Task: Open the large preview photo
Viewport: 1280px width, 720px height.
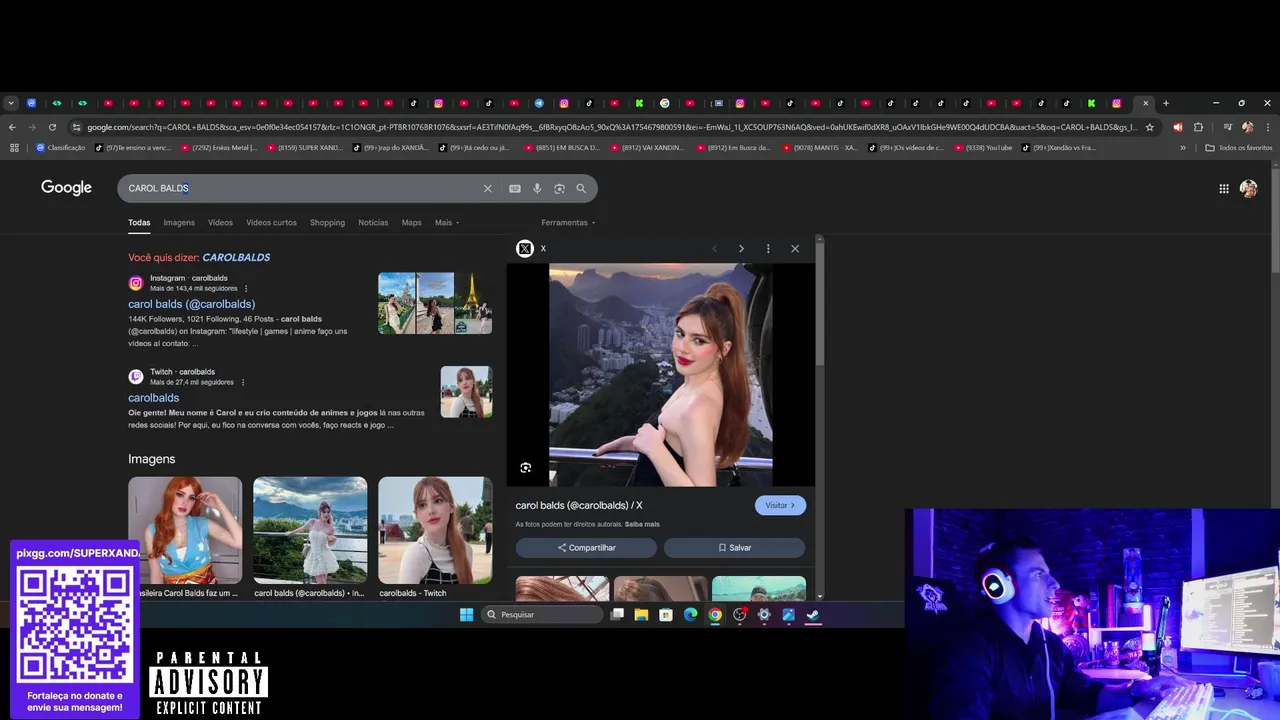Action: point(660,375)
